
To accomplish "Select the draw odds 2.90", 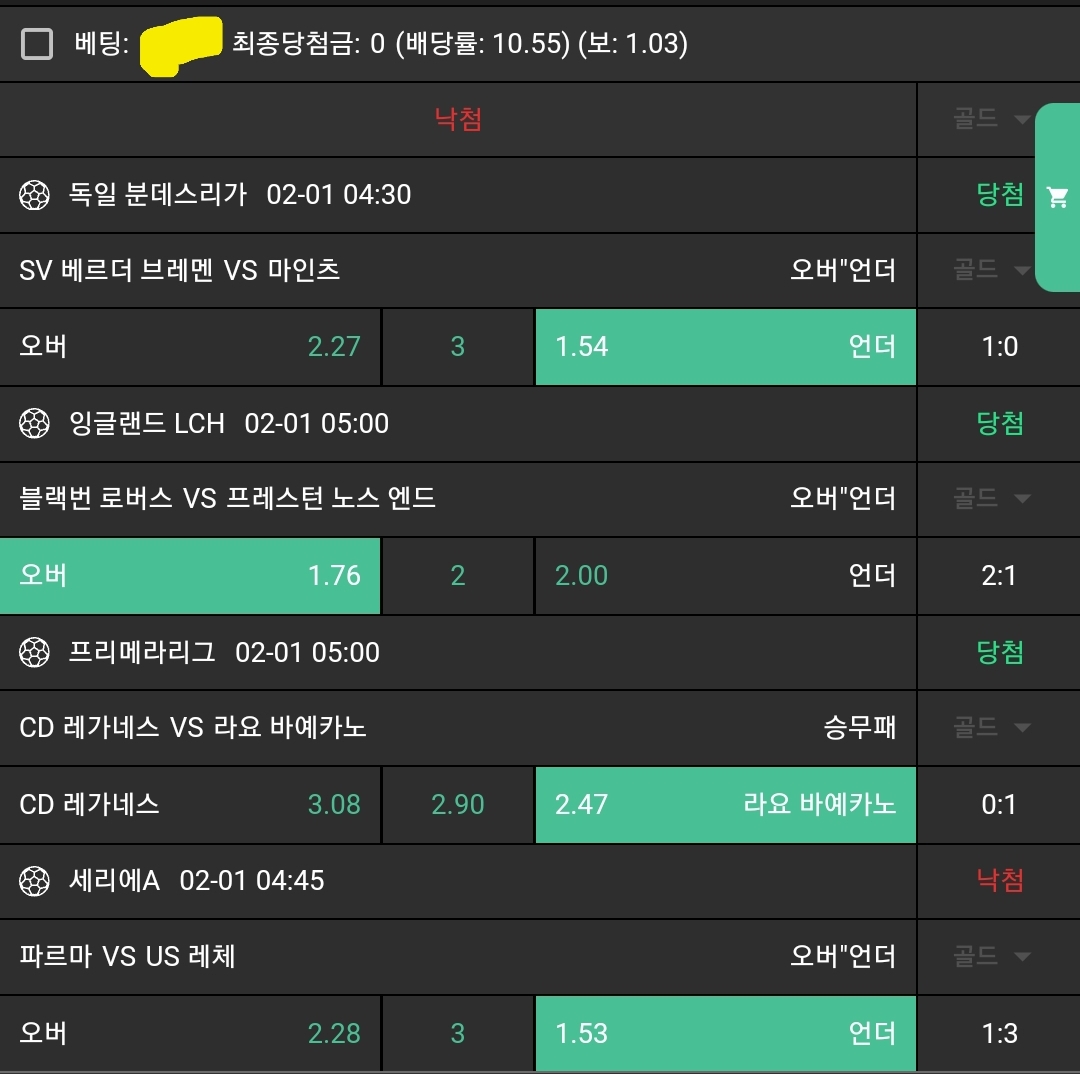I will pos(458,804).
